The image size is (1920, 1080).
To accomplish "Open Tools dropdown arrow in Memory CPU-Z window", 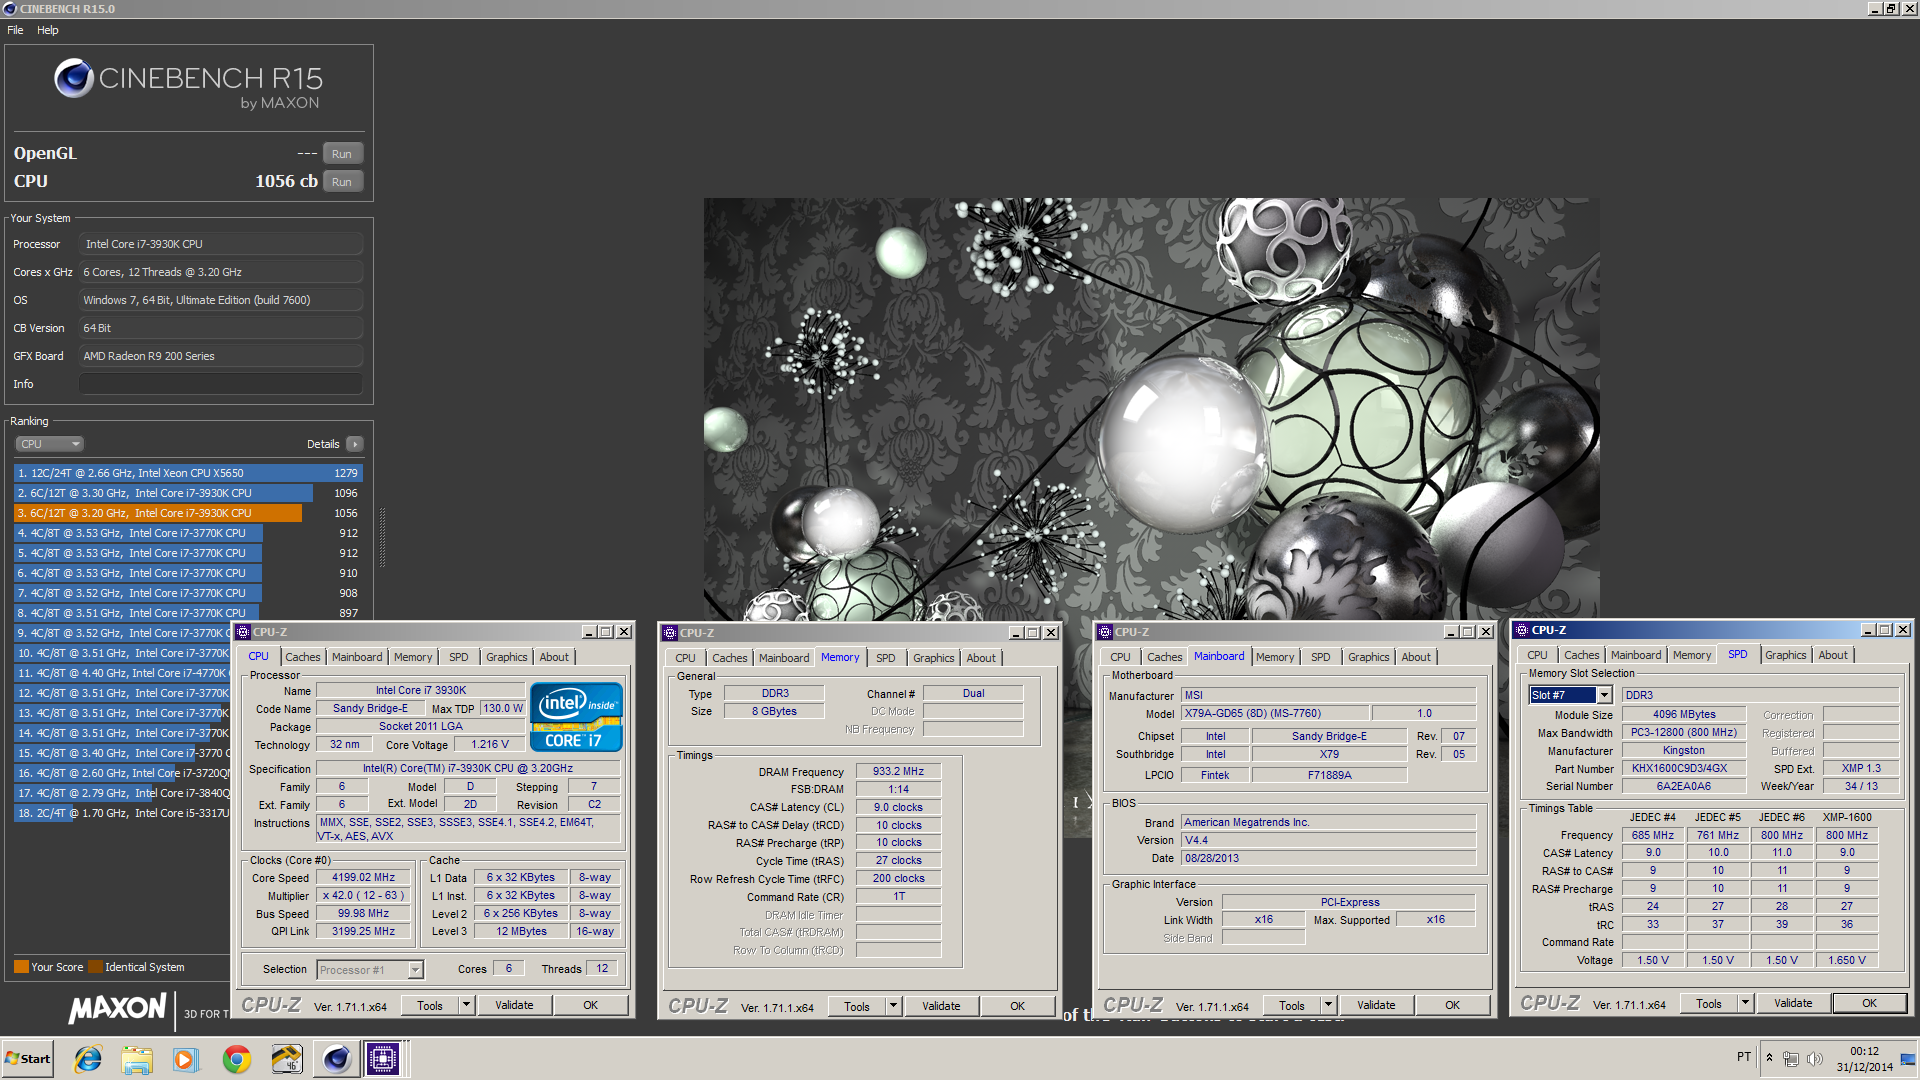I will 893,1006.
